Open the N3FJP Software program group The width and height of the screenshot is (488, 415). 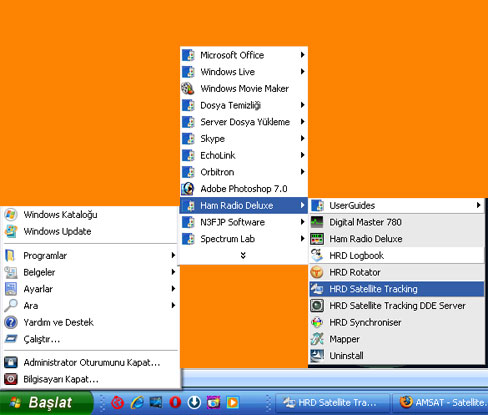(244, 222)
